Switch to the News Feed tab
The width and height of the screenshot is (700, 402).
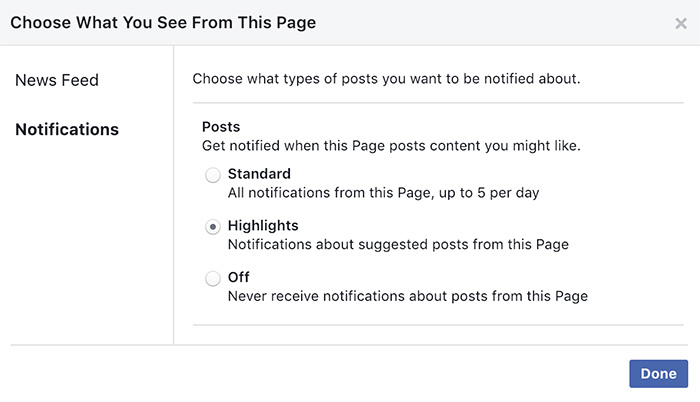point(57,80)
